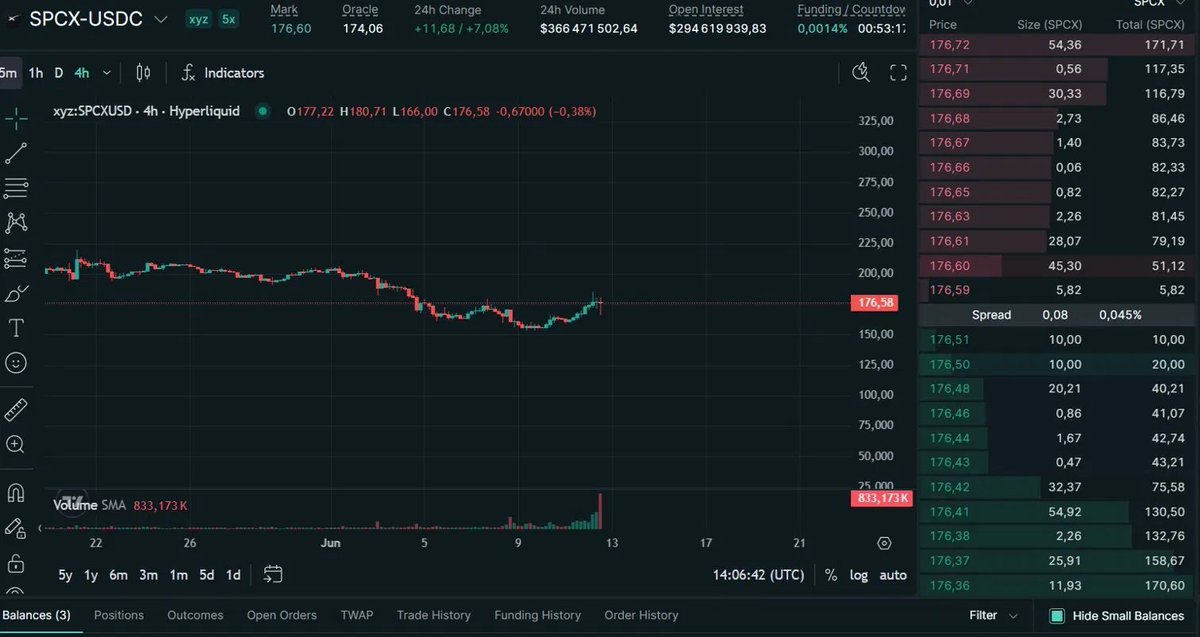Switch to the Funding History tab

click(x=537, y=615)
